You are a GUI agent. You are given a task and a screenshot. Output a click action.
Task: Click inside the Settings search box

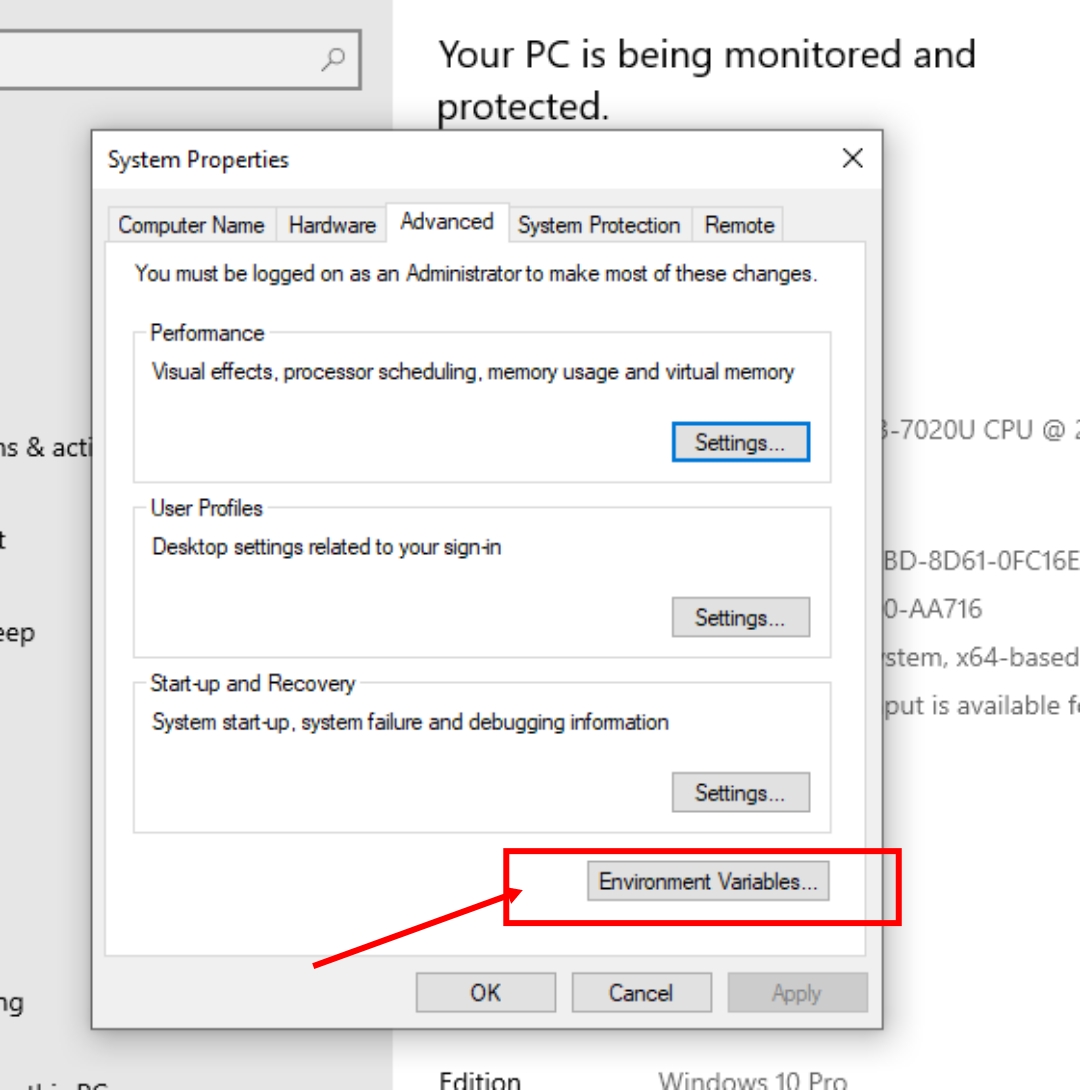click(160, 60)
